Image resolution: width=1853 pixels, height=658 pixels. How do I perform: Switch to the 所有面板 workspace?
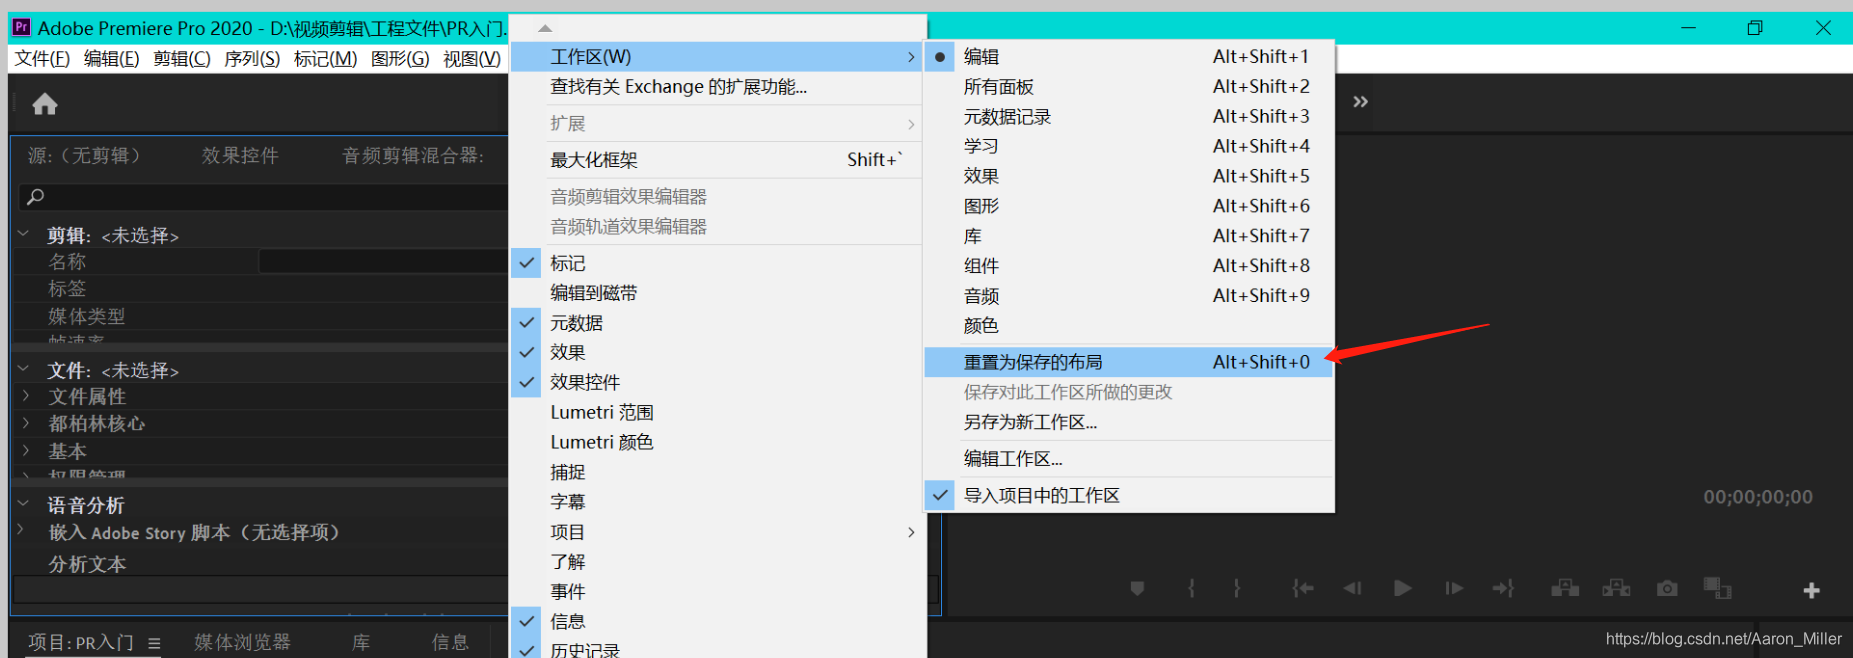pos(1130,87)
